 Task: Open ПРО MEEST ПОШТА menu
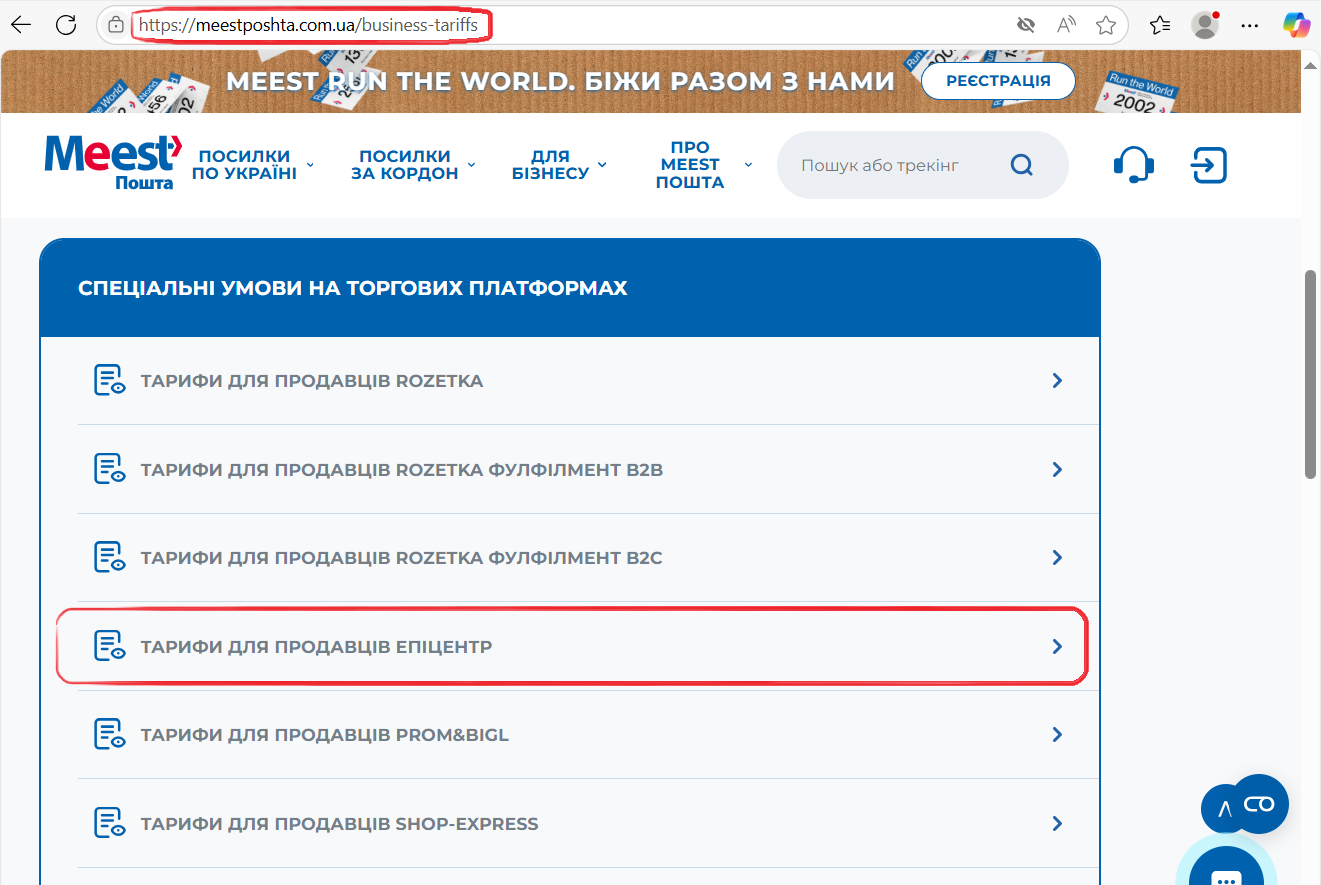(690, 164)
